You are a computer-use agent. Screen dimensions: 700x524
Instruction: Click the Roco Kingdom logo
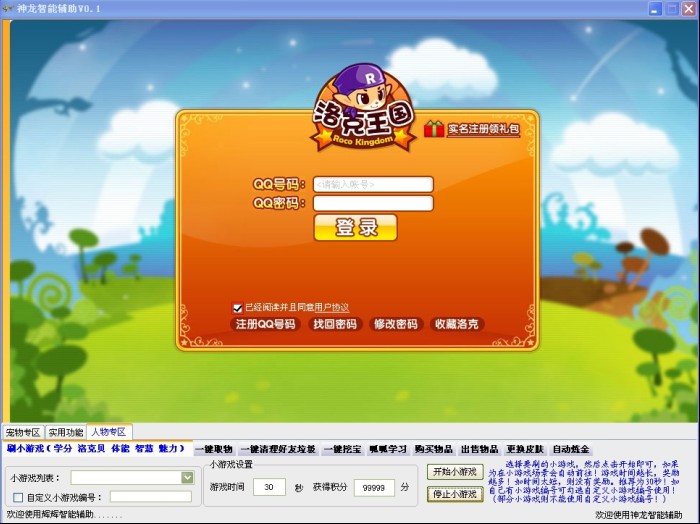coord(363,109)
